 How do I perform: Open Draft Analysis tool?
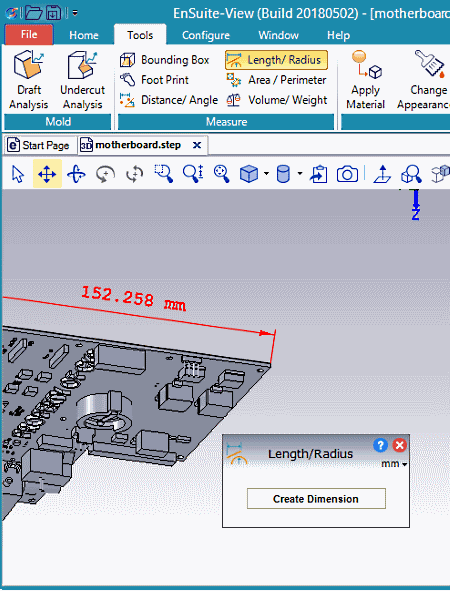click(29, 80)
